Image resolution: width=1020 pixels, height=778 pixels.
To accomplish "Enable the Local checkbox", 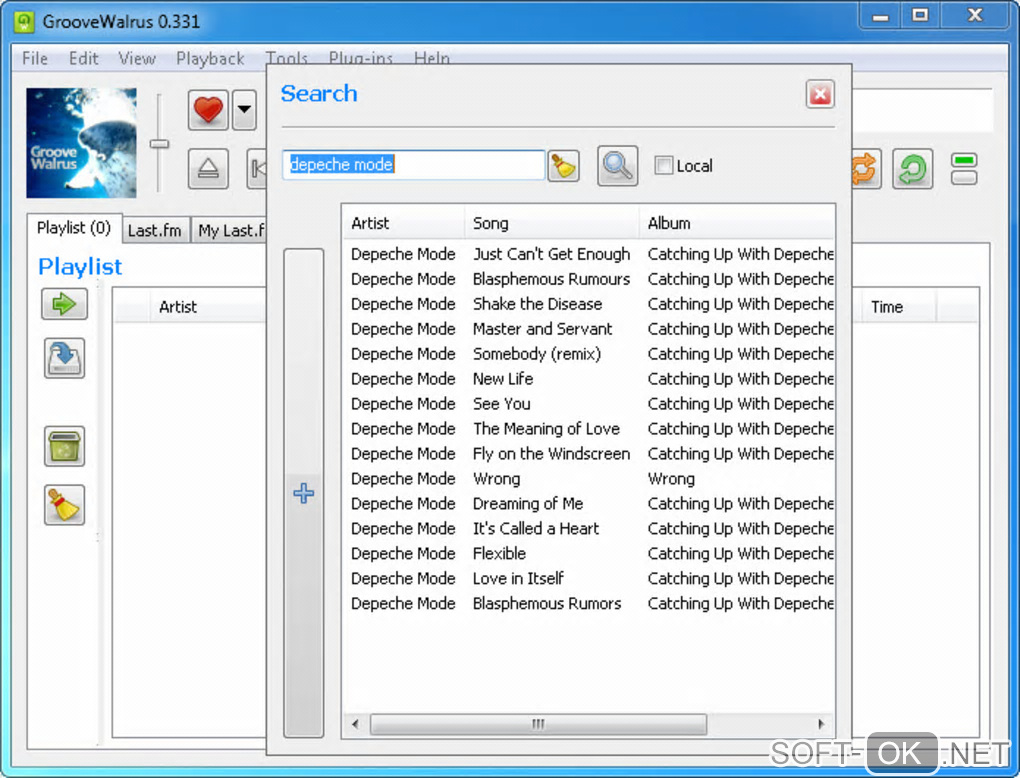I will pos(664,165).
